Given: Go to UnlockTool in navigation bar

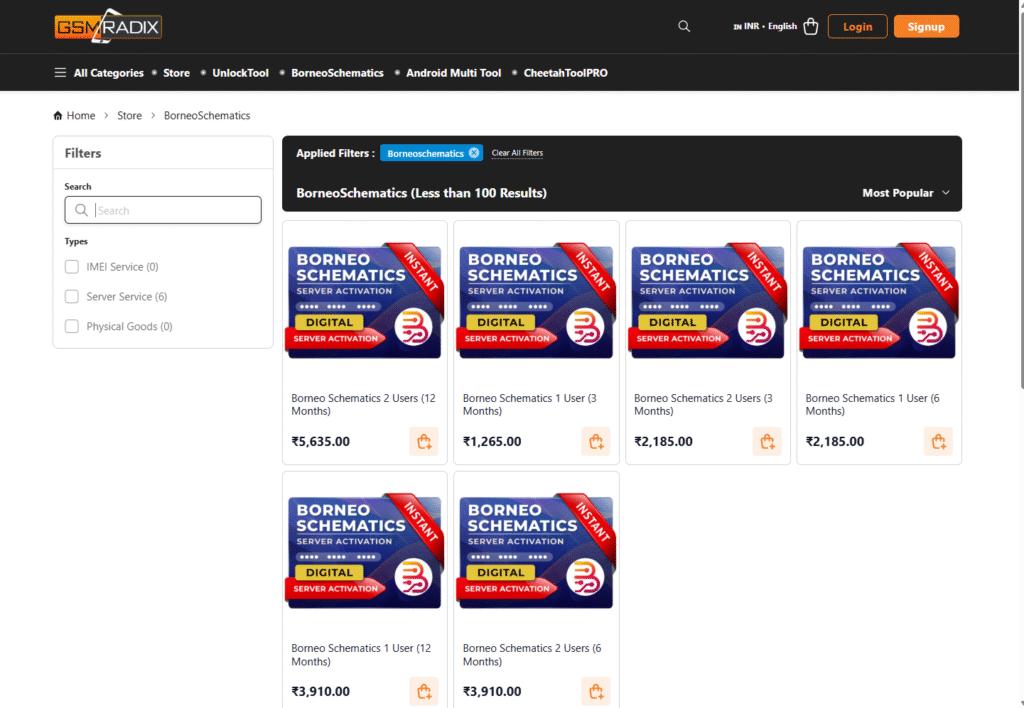Looking at the screenshot, I should pyautogui.click(x=240, y=73).
